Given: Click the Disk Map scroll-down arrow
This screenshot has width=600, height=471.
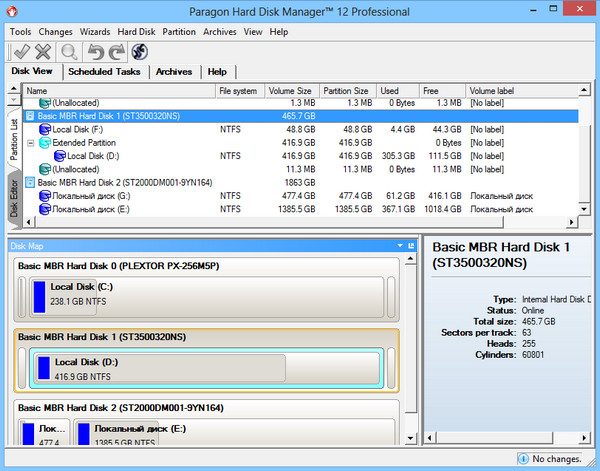Looking at the screenshot, I should [410, 438].
